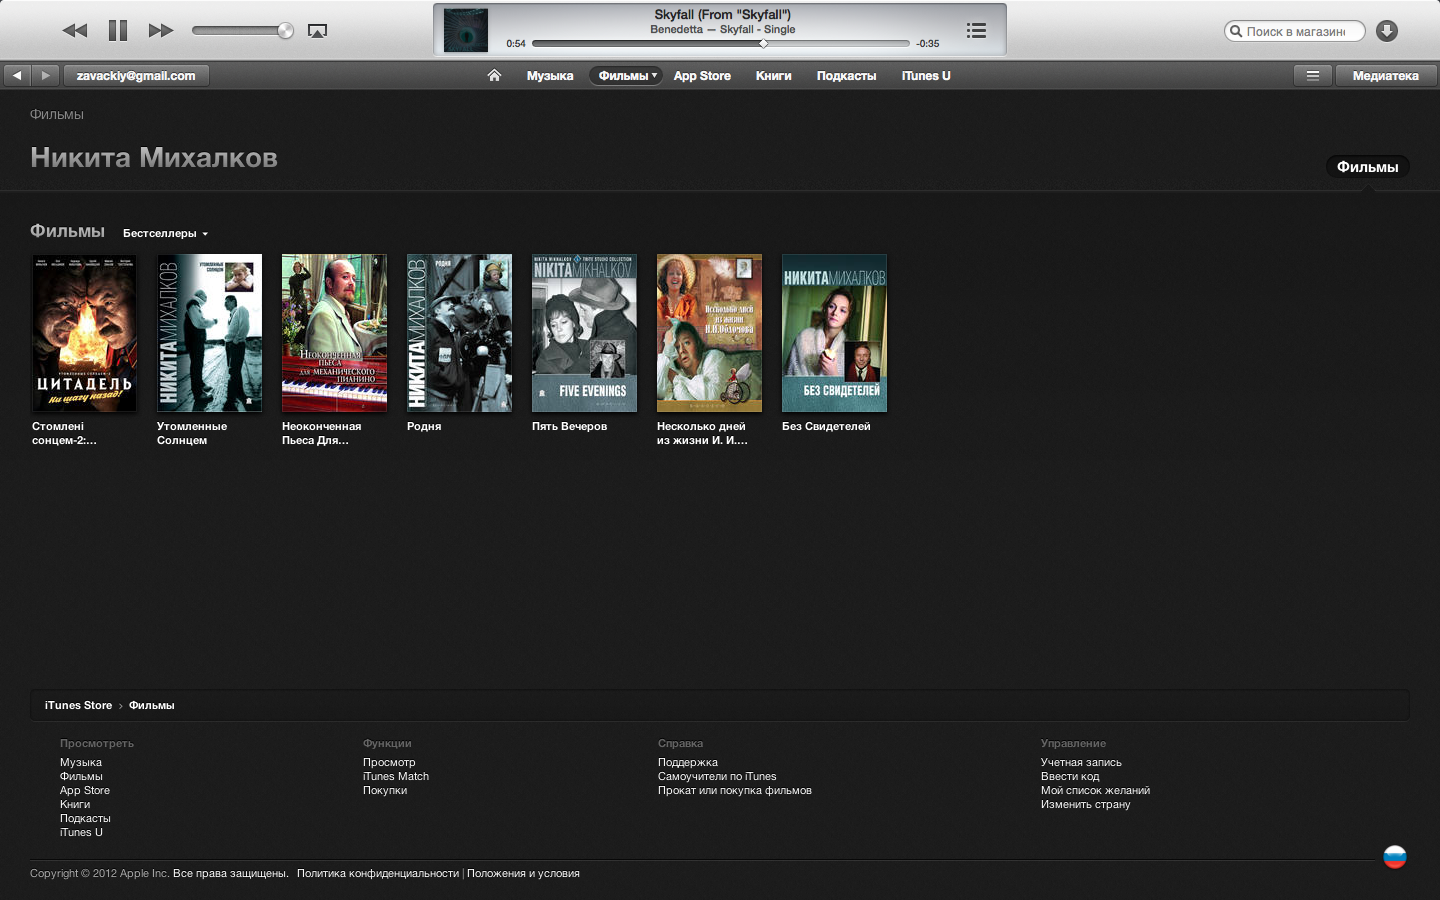Open the downloads arrow icon
This screenshot has width=1440, height=900.
(1387, 31)
